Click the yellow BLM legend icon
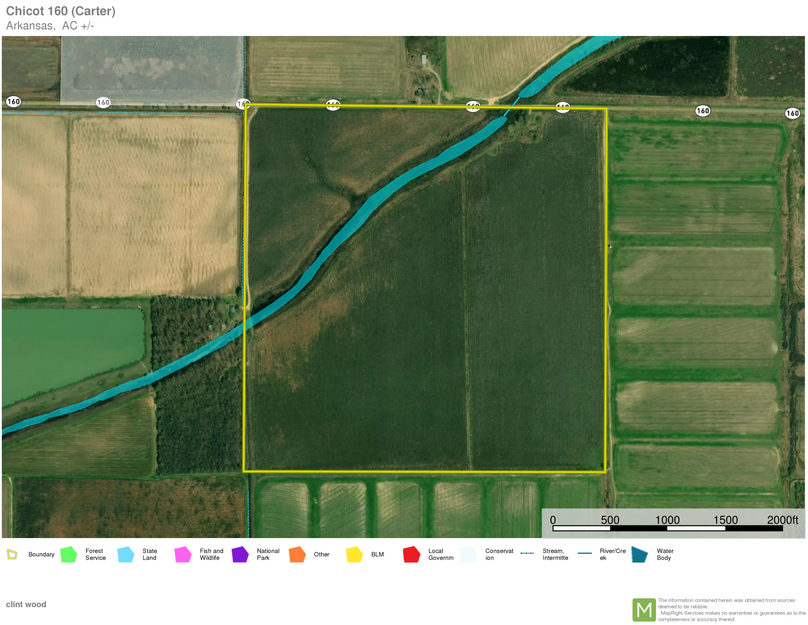Viewport: 808px width, 625px height. (354, 554)
